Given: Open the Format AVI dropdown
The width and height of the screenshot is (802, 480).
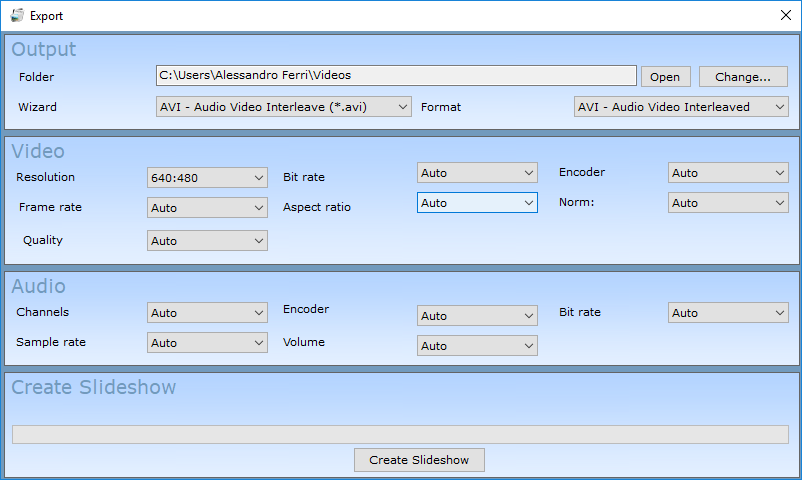Looking at the screenshot, I should pos(681,107).
